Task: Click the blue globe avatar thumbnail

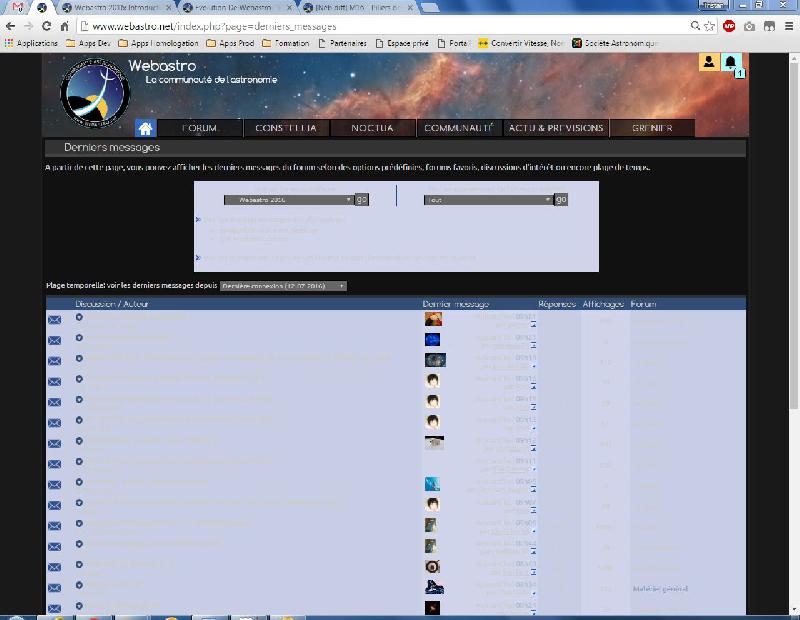Action: [432, 339]
